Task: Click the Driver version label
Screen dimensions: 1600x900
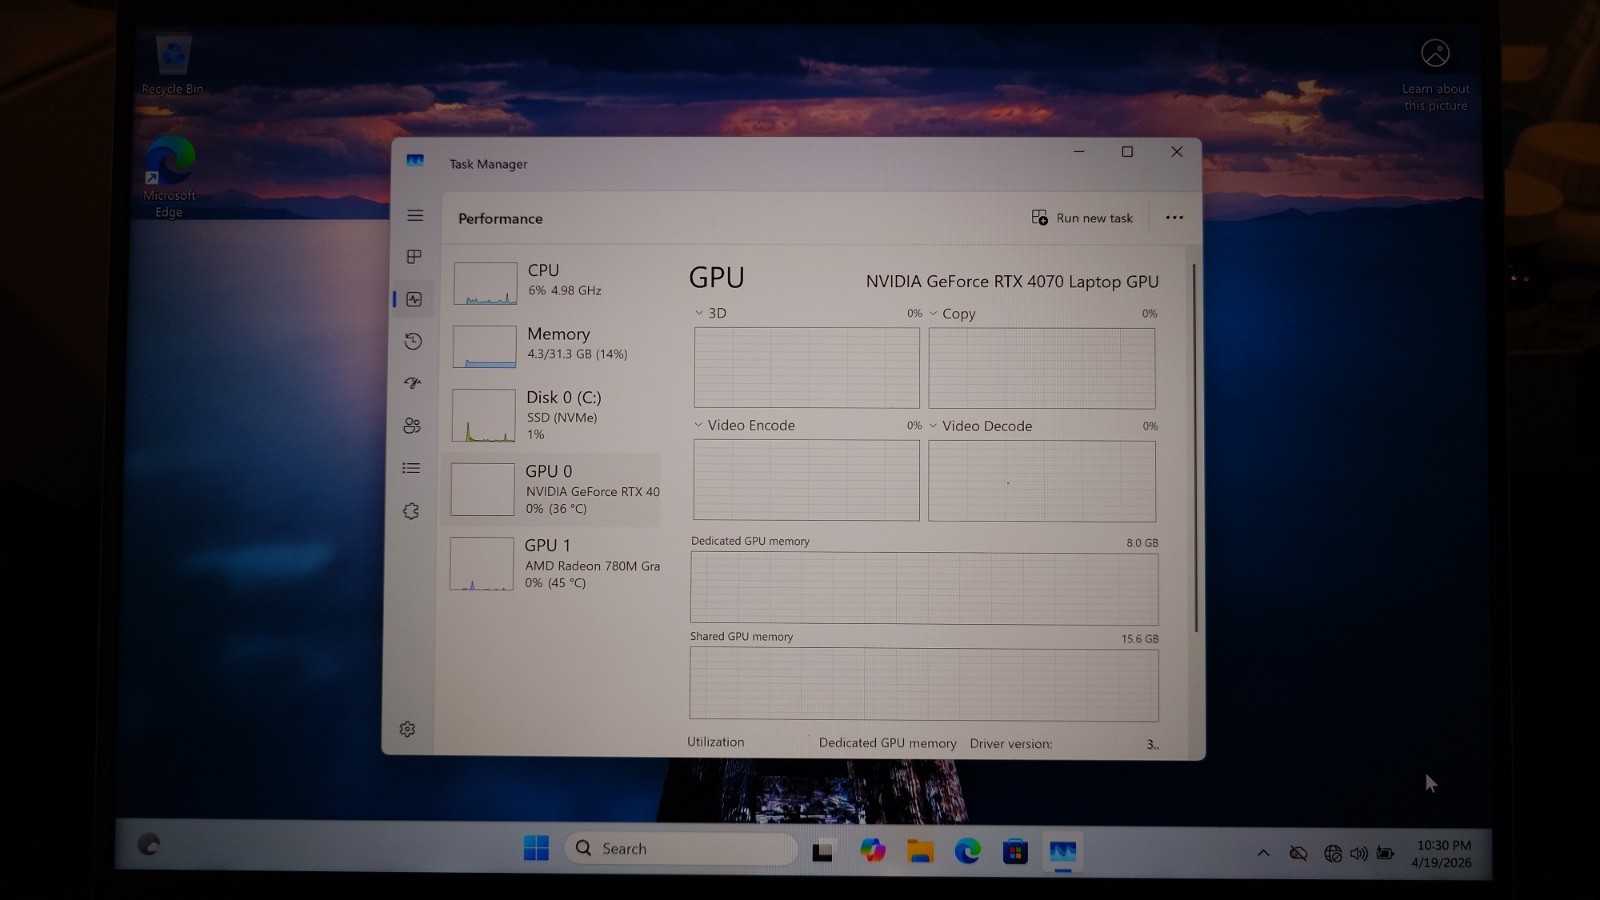Action: (1010, 744)
